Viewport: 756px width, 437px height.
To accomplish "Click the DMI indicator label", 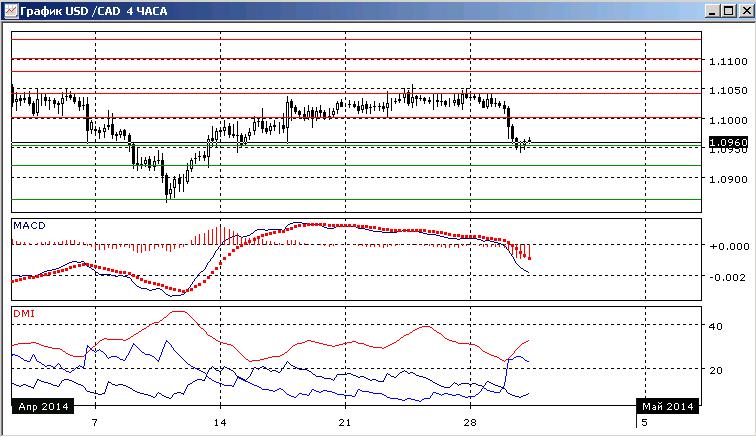I will point(24,314).
